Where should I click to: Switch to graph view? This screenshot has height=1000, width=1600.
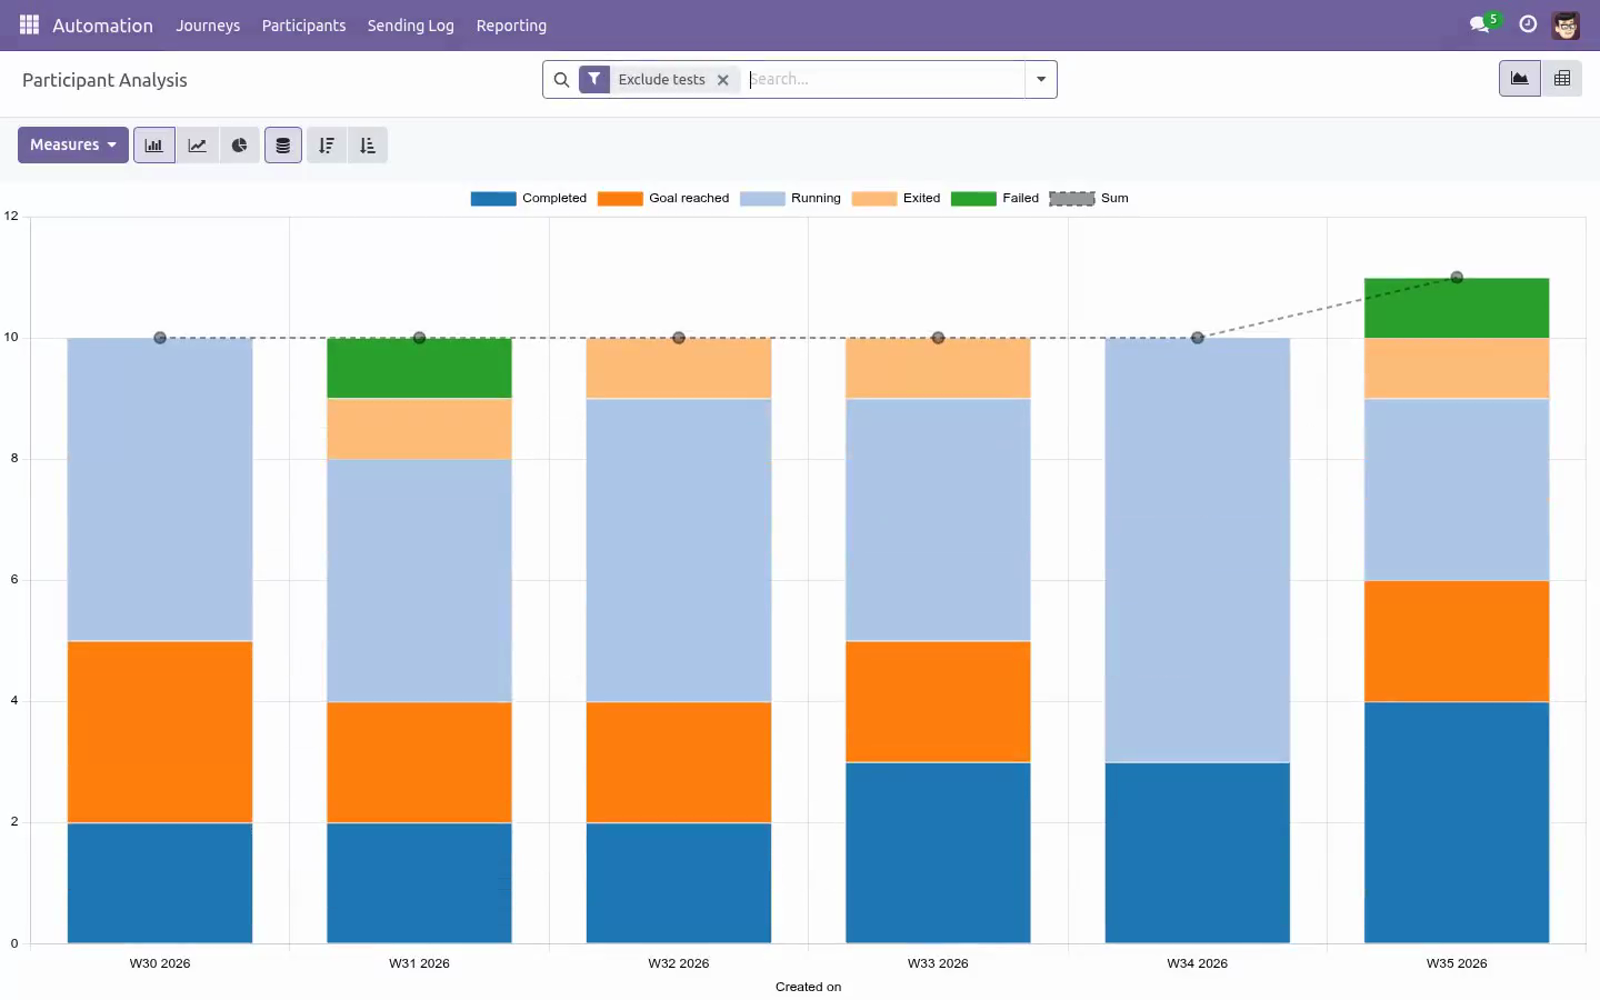(1519, 78)
